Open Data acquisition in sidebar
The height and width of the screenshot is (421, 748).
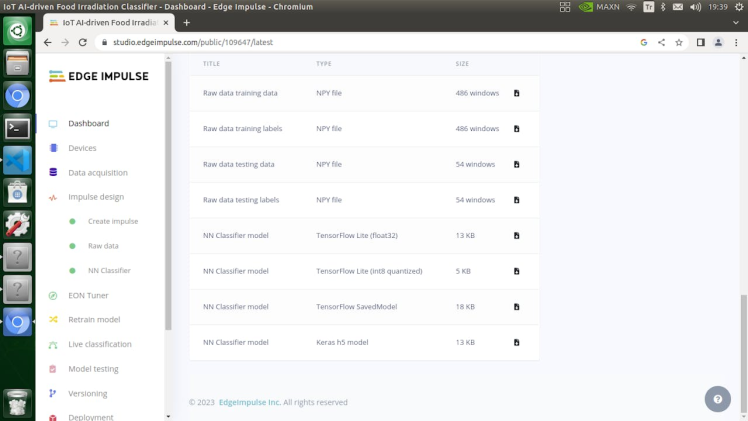tap(97, 172)
